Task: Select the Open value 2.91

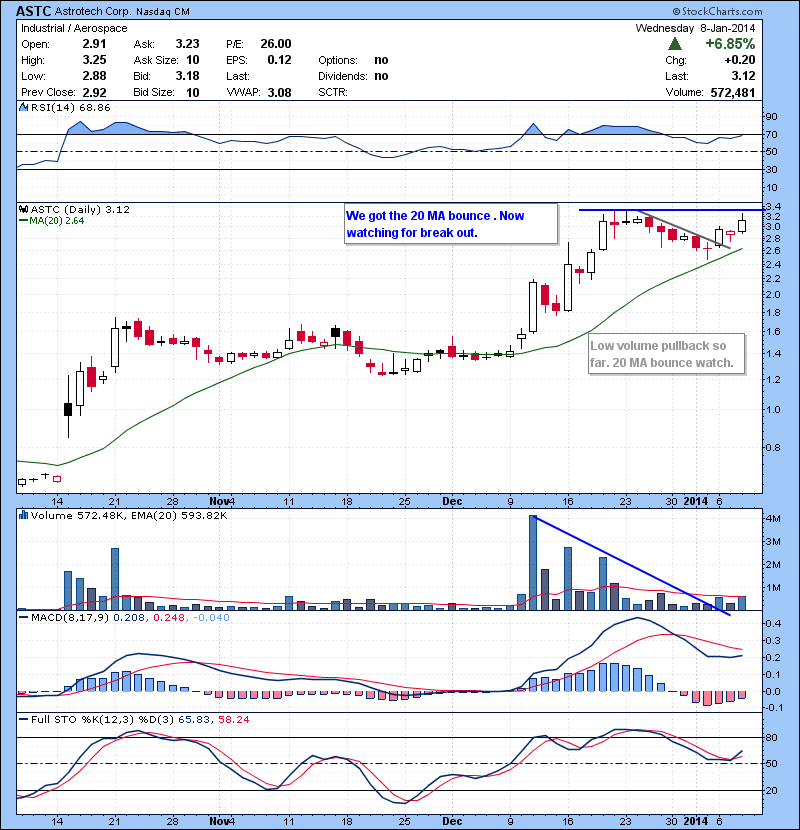Action: click(x=94, y=44)
